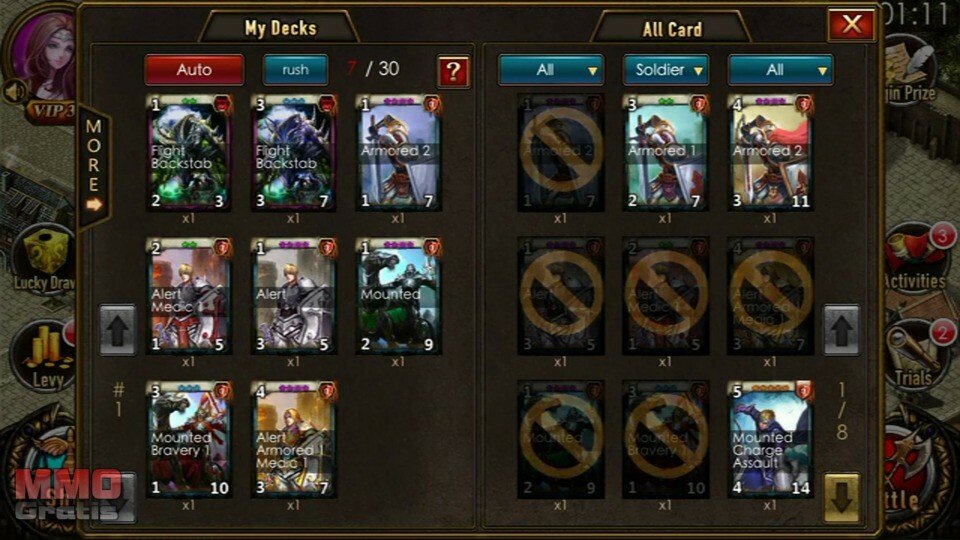Switch to the All Card tab
960x540 pixels.
click(672, 29)
